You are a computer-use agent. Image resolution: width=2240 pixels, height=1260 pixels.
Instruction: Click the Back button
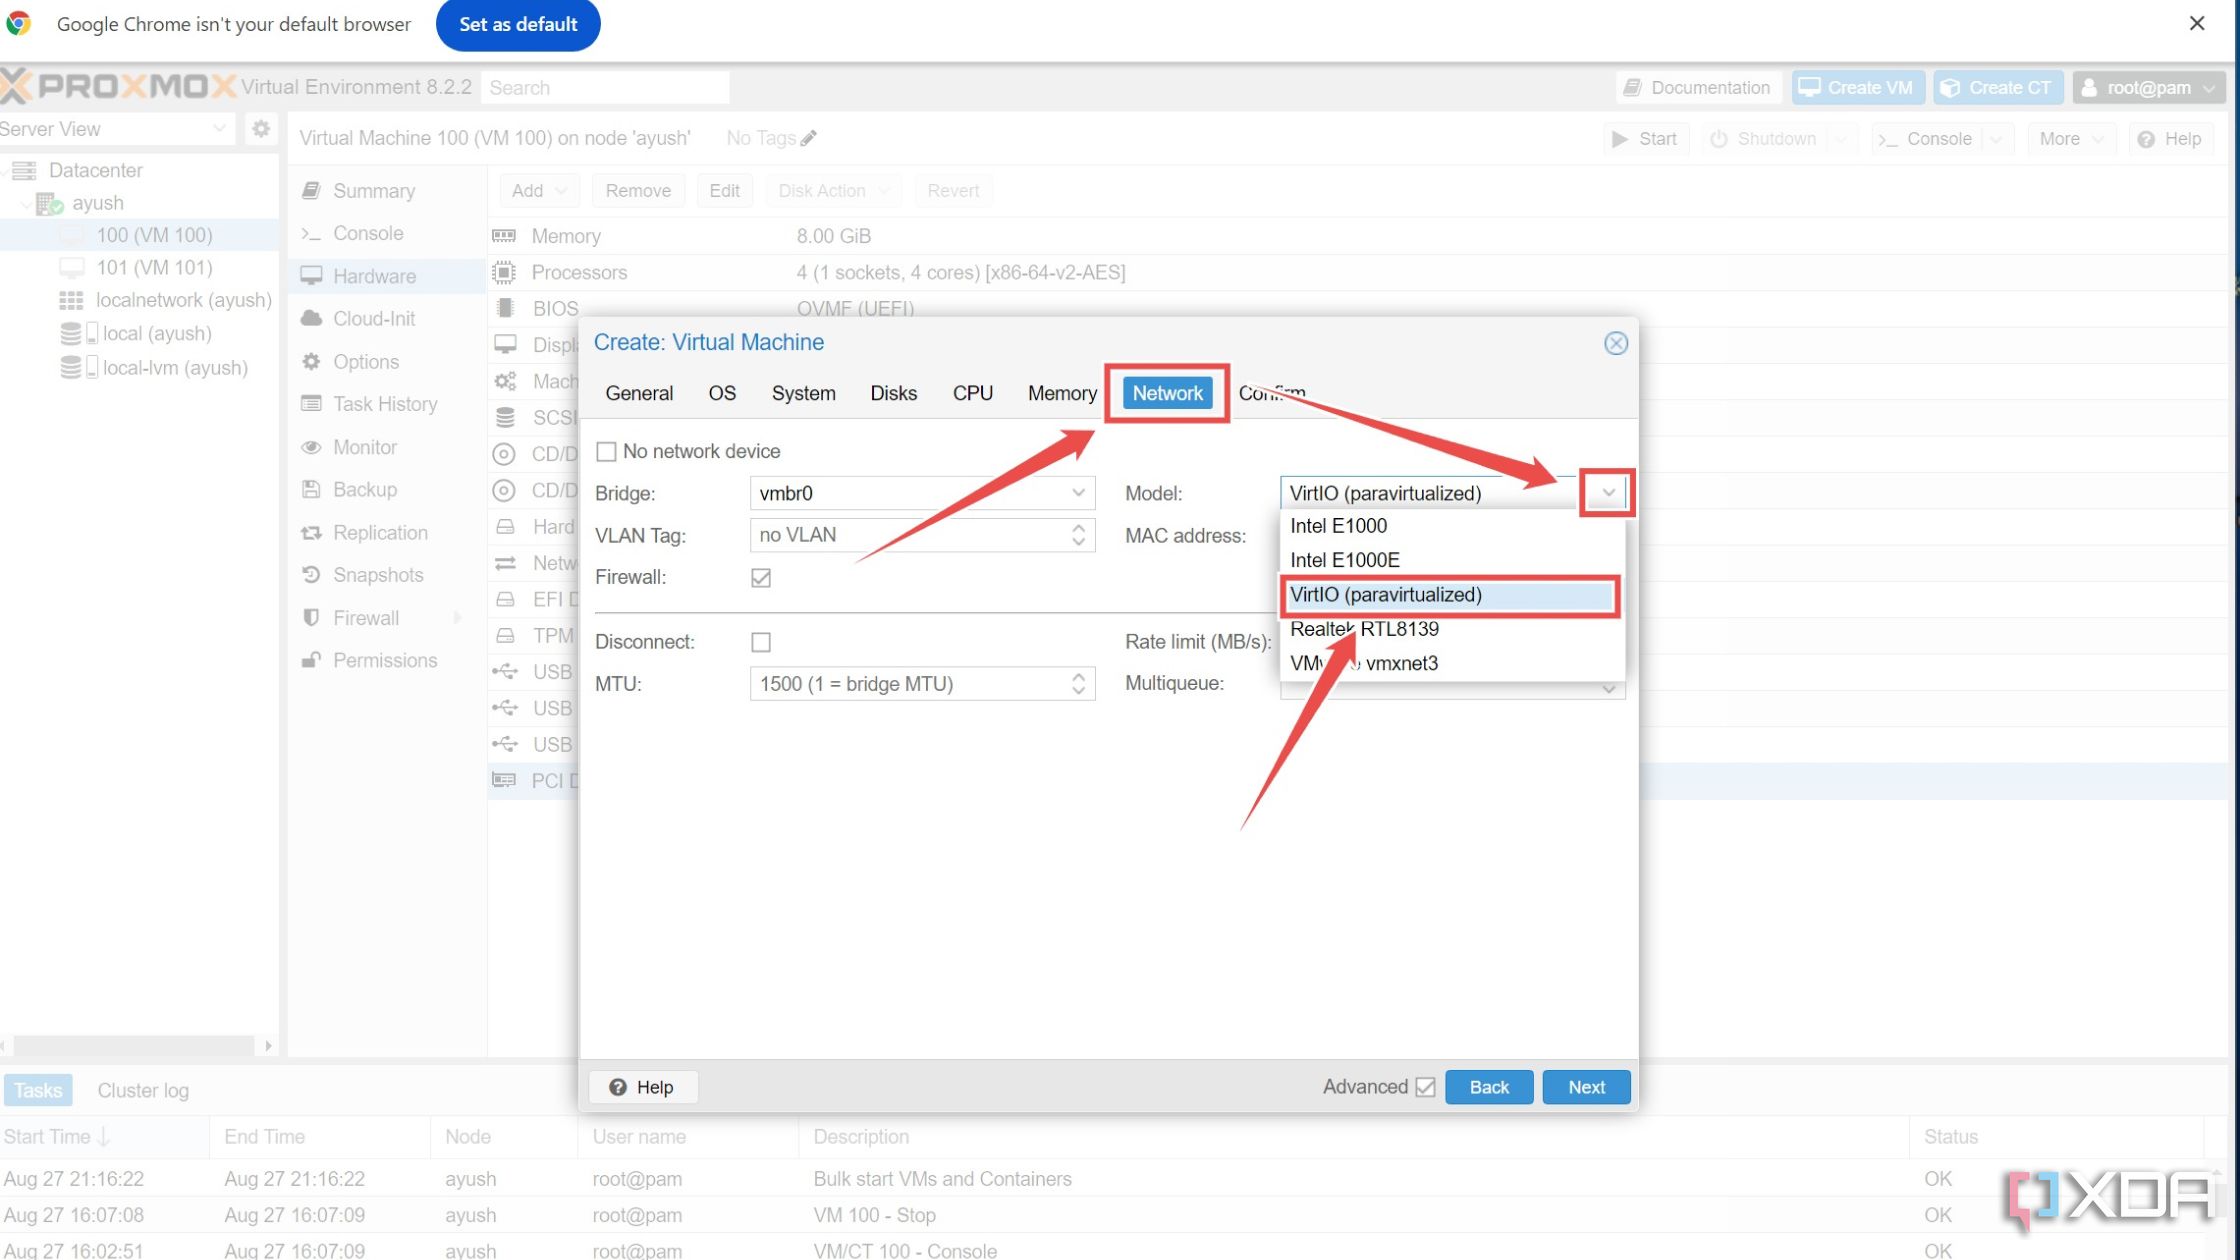click(x=1488, y=1088)
